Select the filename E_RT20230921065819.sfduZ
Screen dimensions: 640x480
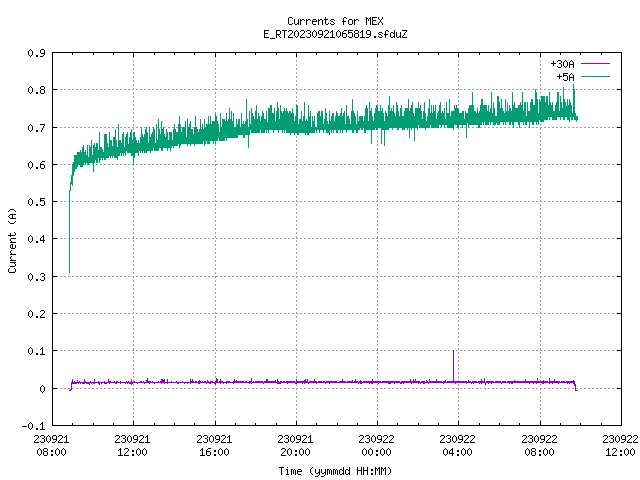(335, 34)
